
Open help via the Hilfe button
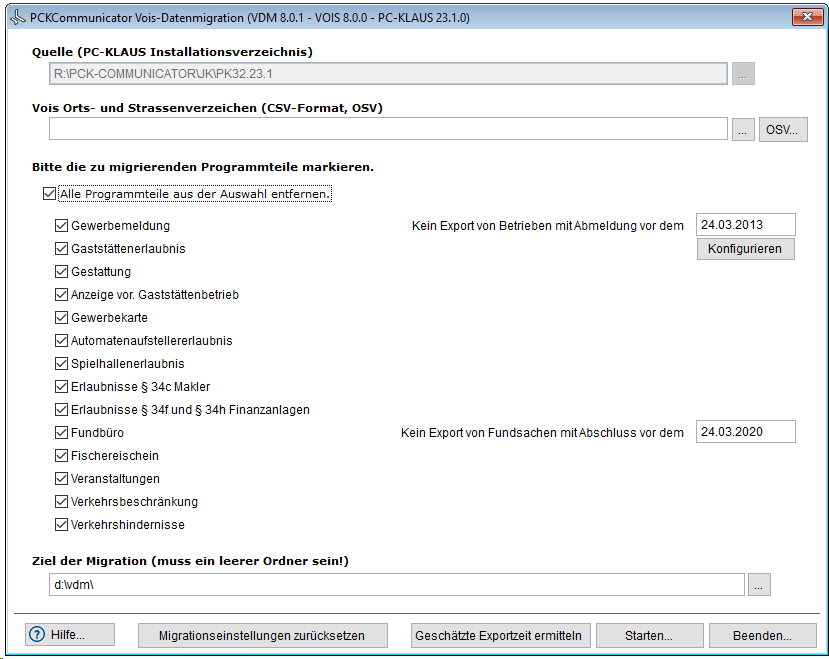70,635
